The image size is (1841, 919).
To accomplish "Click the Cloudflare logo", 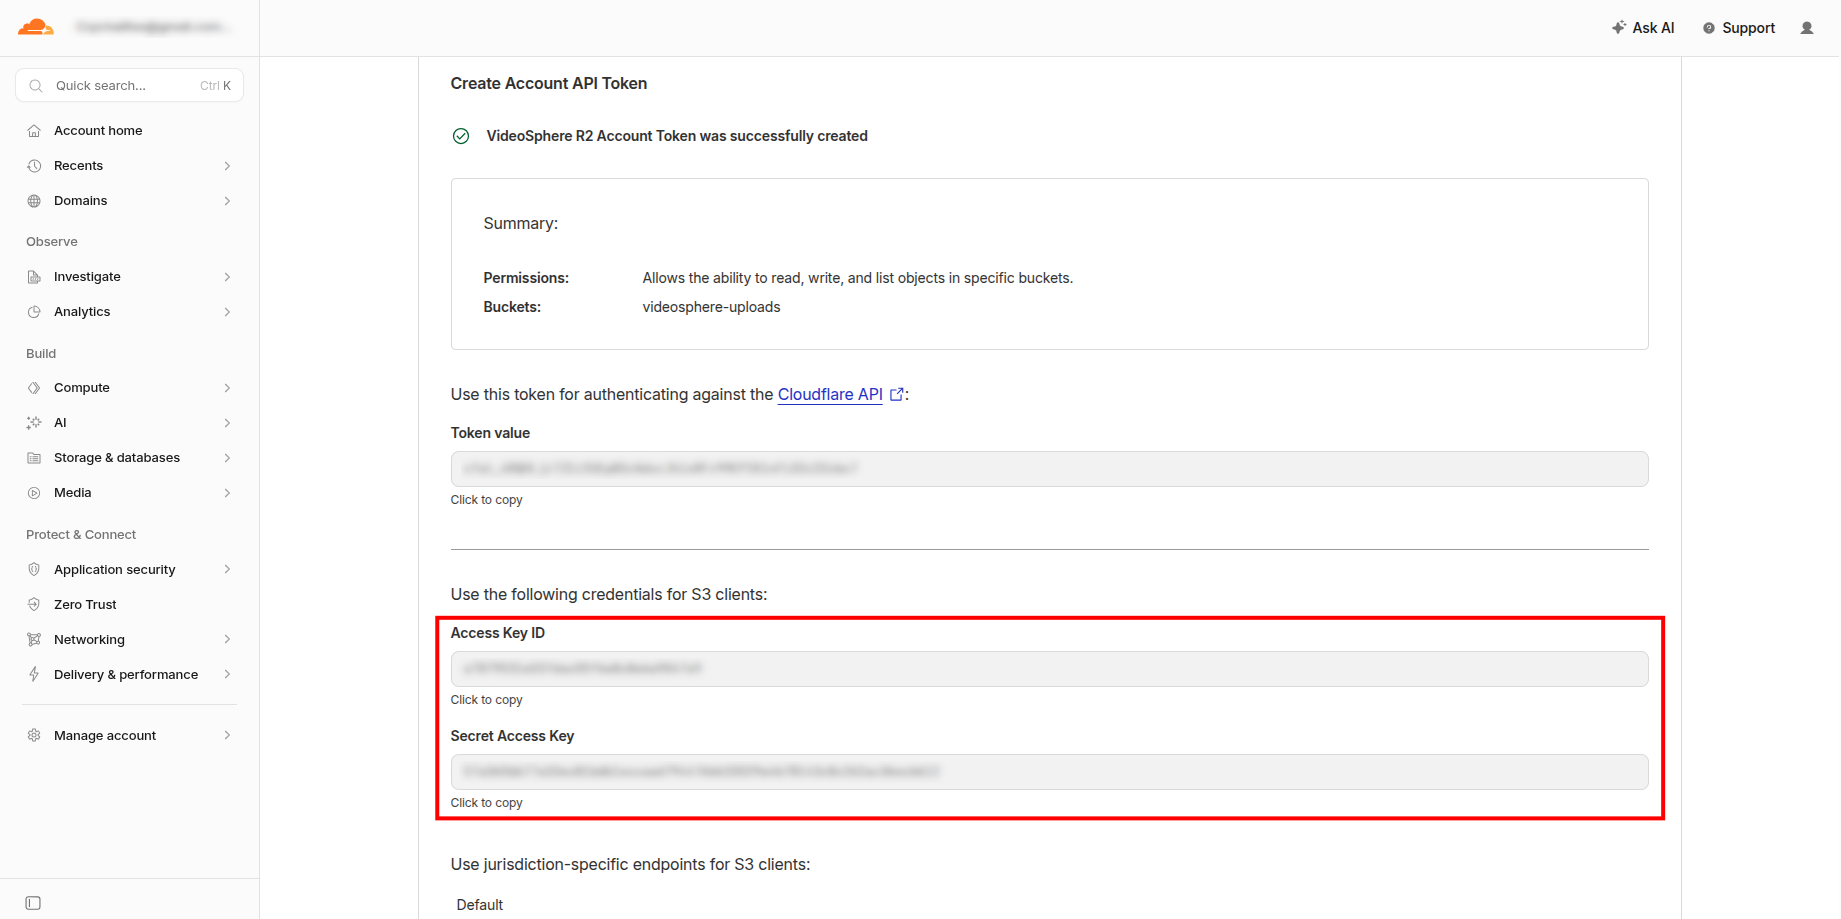I will point(35,27).
